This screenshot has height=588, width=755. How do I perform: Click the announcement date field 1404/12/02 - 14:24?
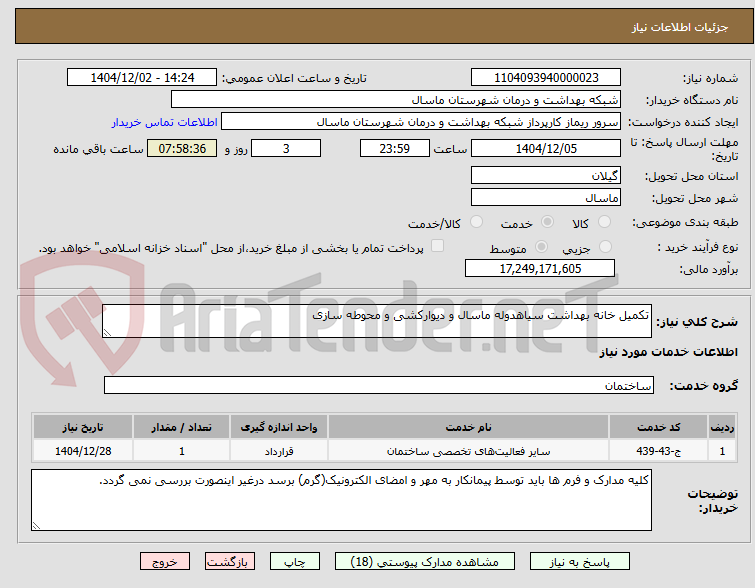(x=142, y=78)
